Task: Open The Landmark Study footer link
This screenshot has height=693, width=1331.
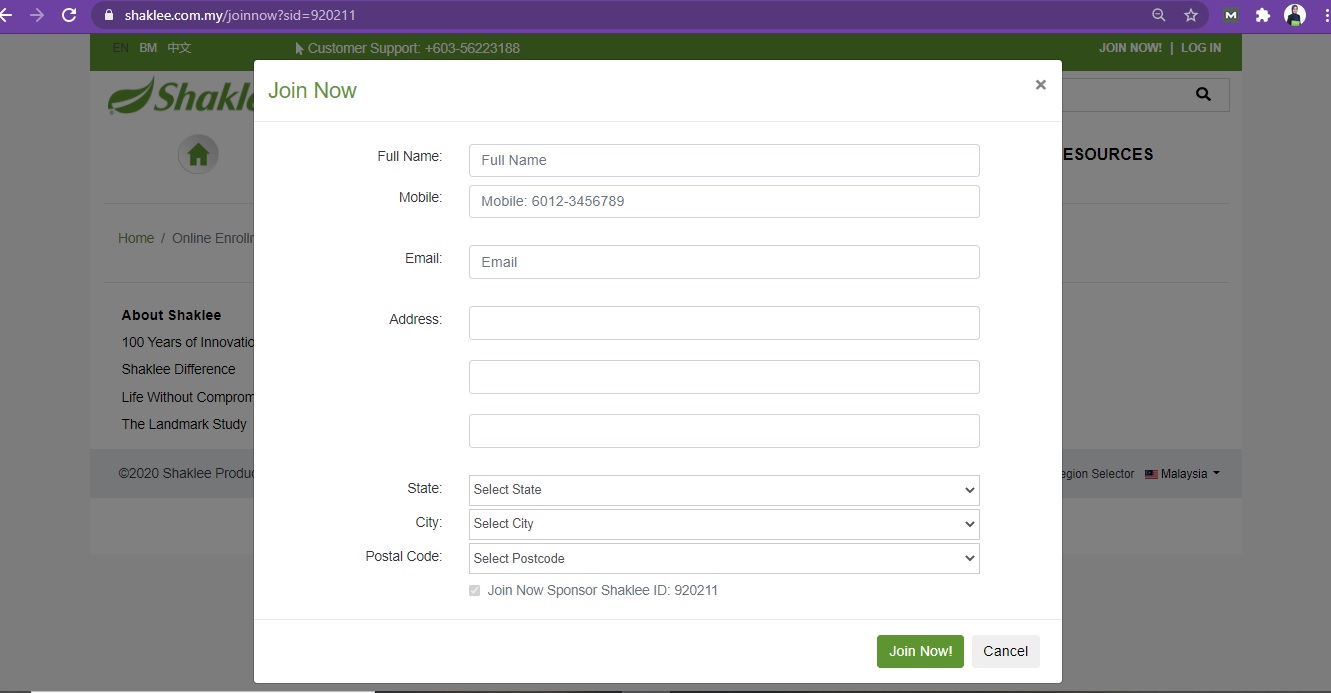Action: 184,424
